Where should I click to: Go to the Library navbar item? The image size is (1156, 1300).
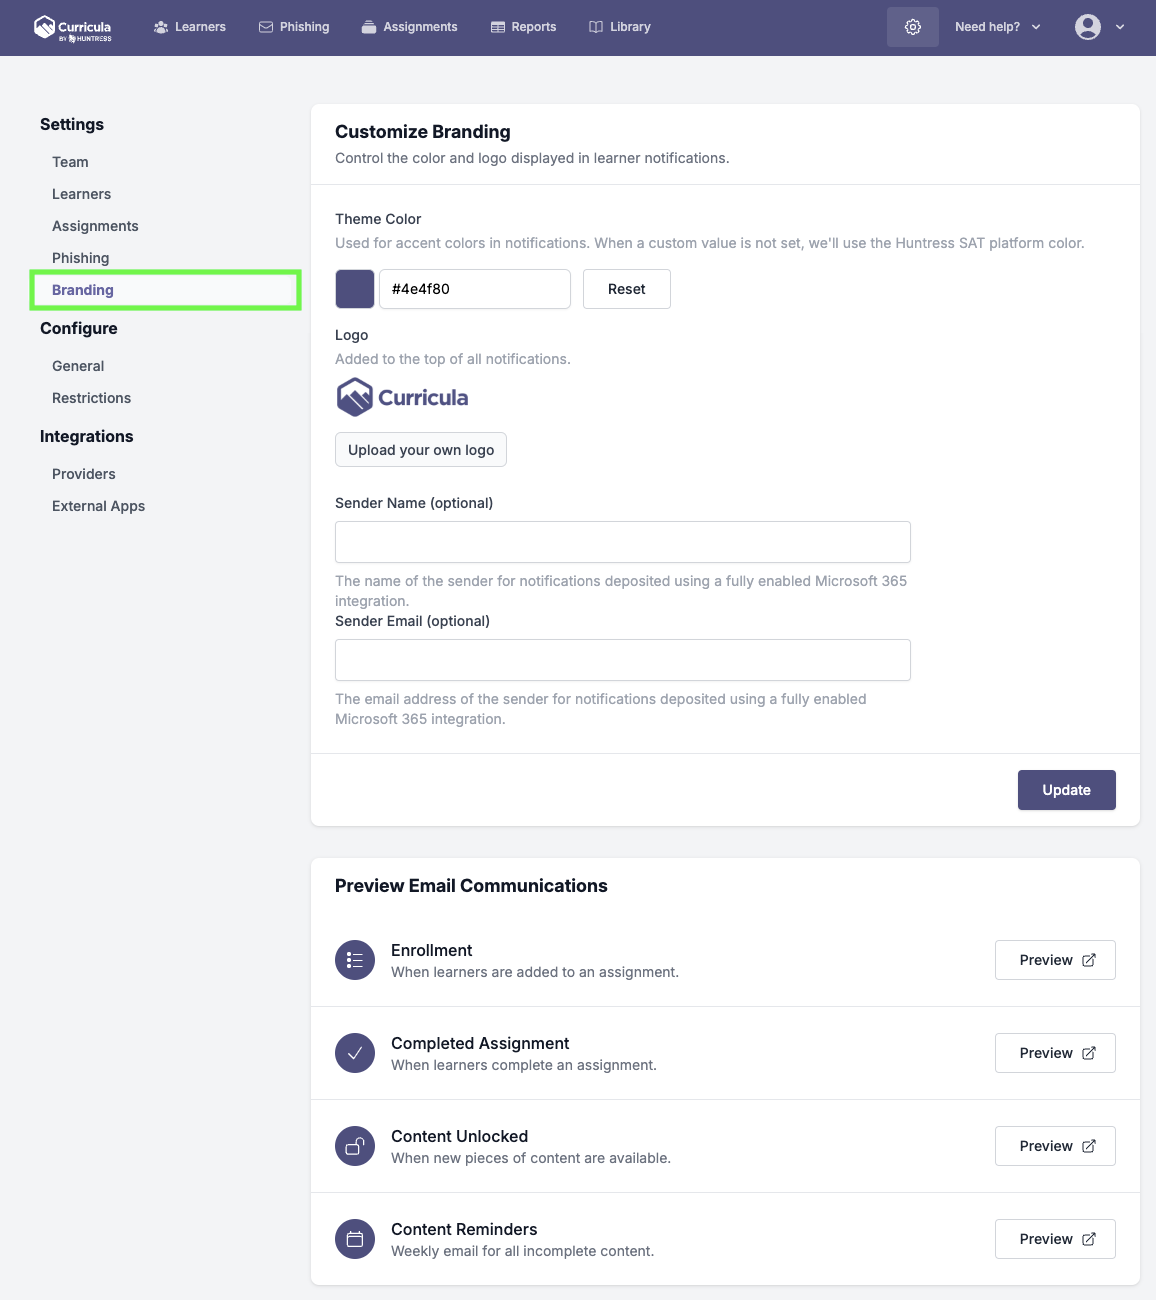tap(620, 27)
